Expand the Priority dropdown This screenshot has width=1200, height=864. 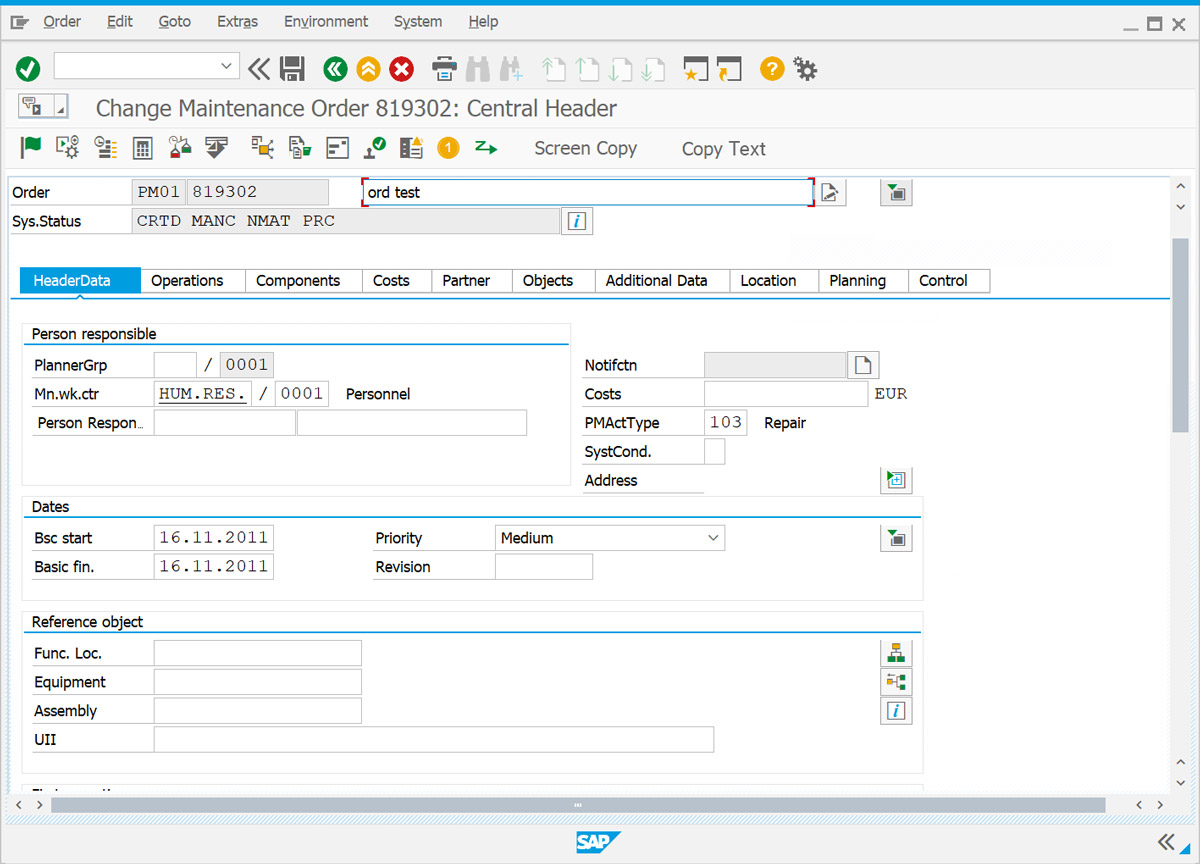(713, 538)
